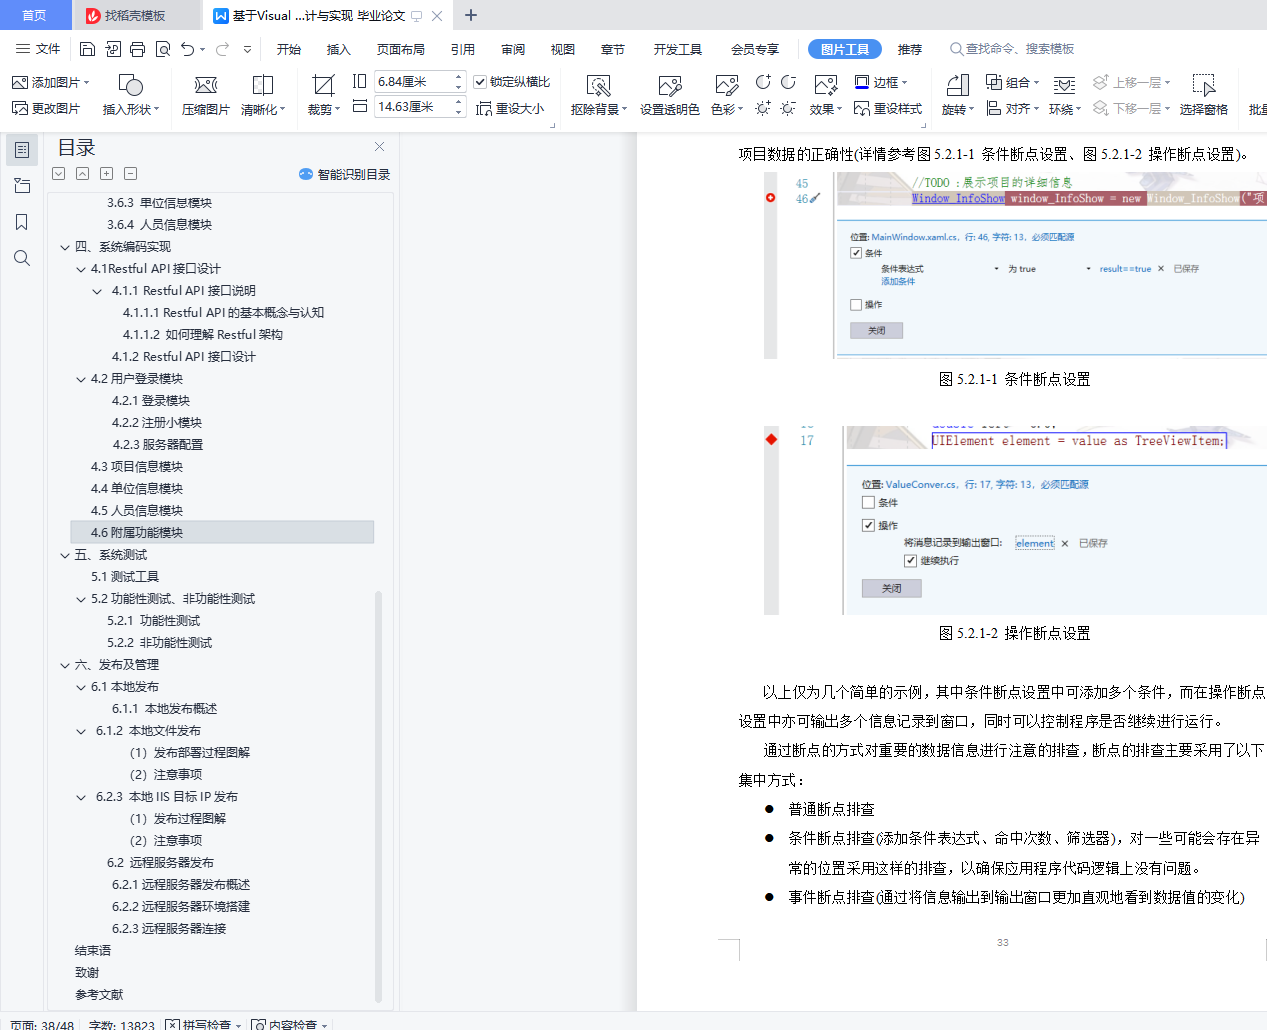Click Sharpen (清晰化) tool
The image size is (1267, 1030).
click(x=263, y=95)
